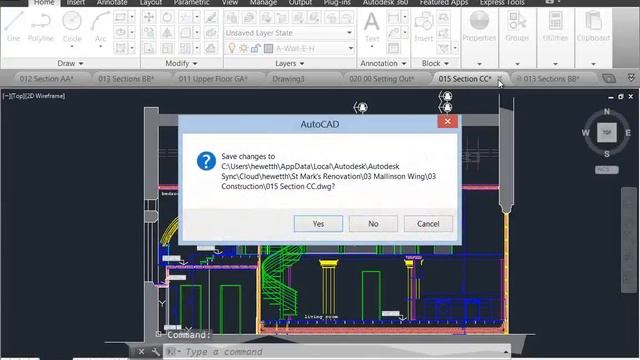
Task: Click the Text annotation tool
Action: 371,27
